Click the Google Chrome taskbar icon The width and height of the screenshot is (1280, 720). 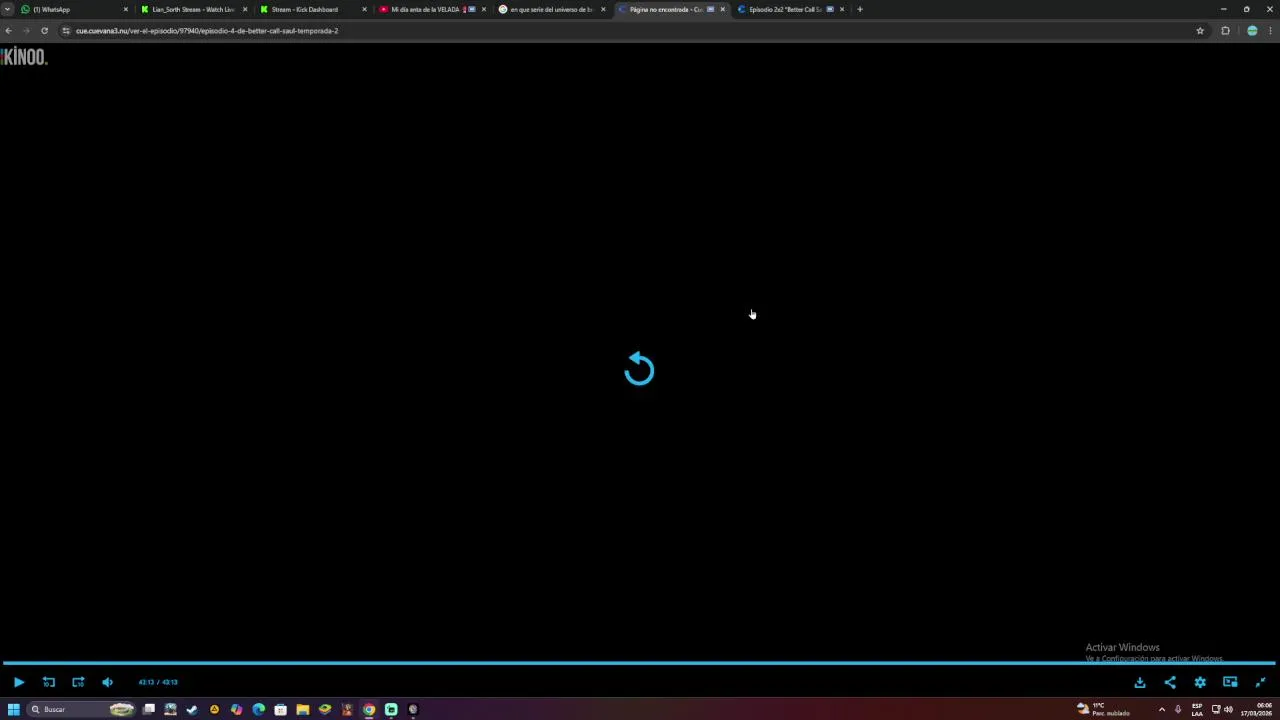369,709
